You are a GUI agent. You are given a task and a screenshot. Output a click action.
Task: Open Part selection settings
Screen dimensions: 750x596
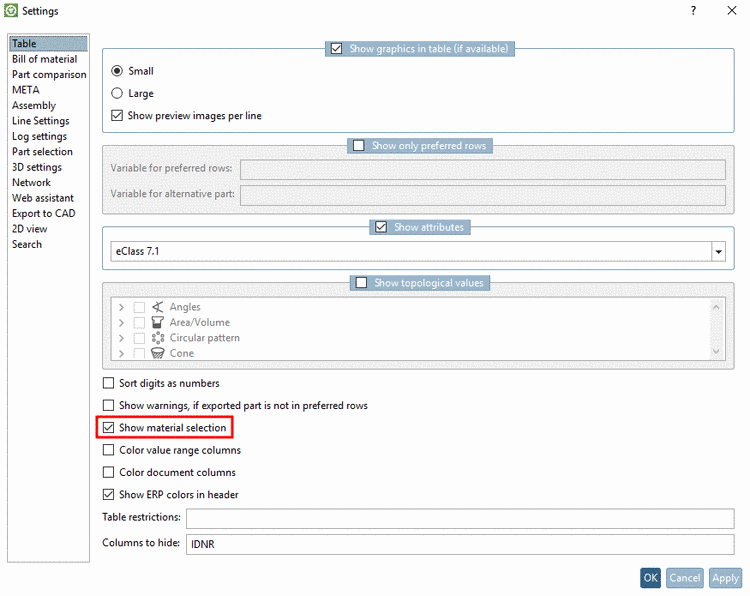click(42, 152)
